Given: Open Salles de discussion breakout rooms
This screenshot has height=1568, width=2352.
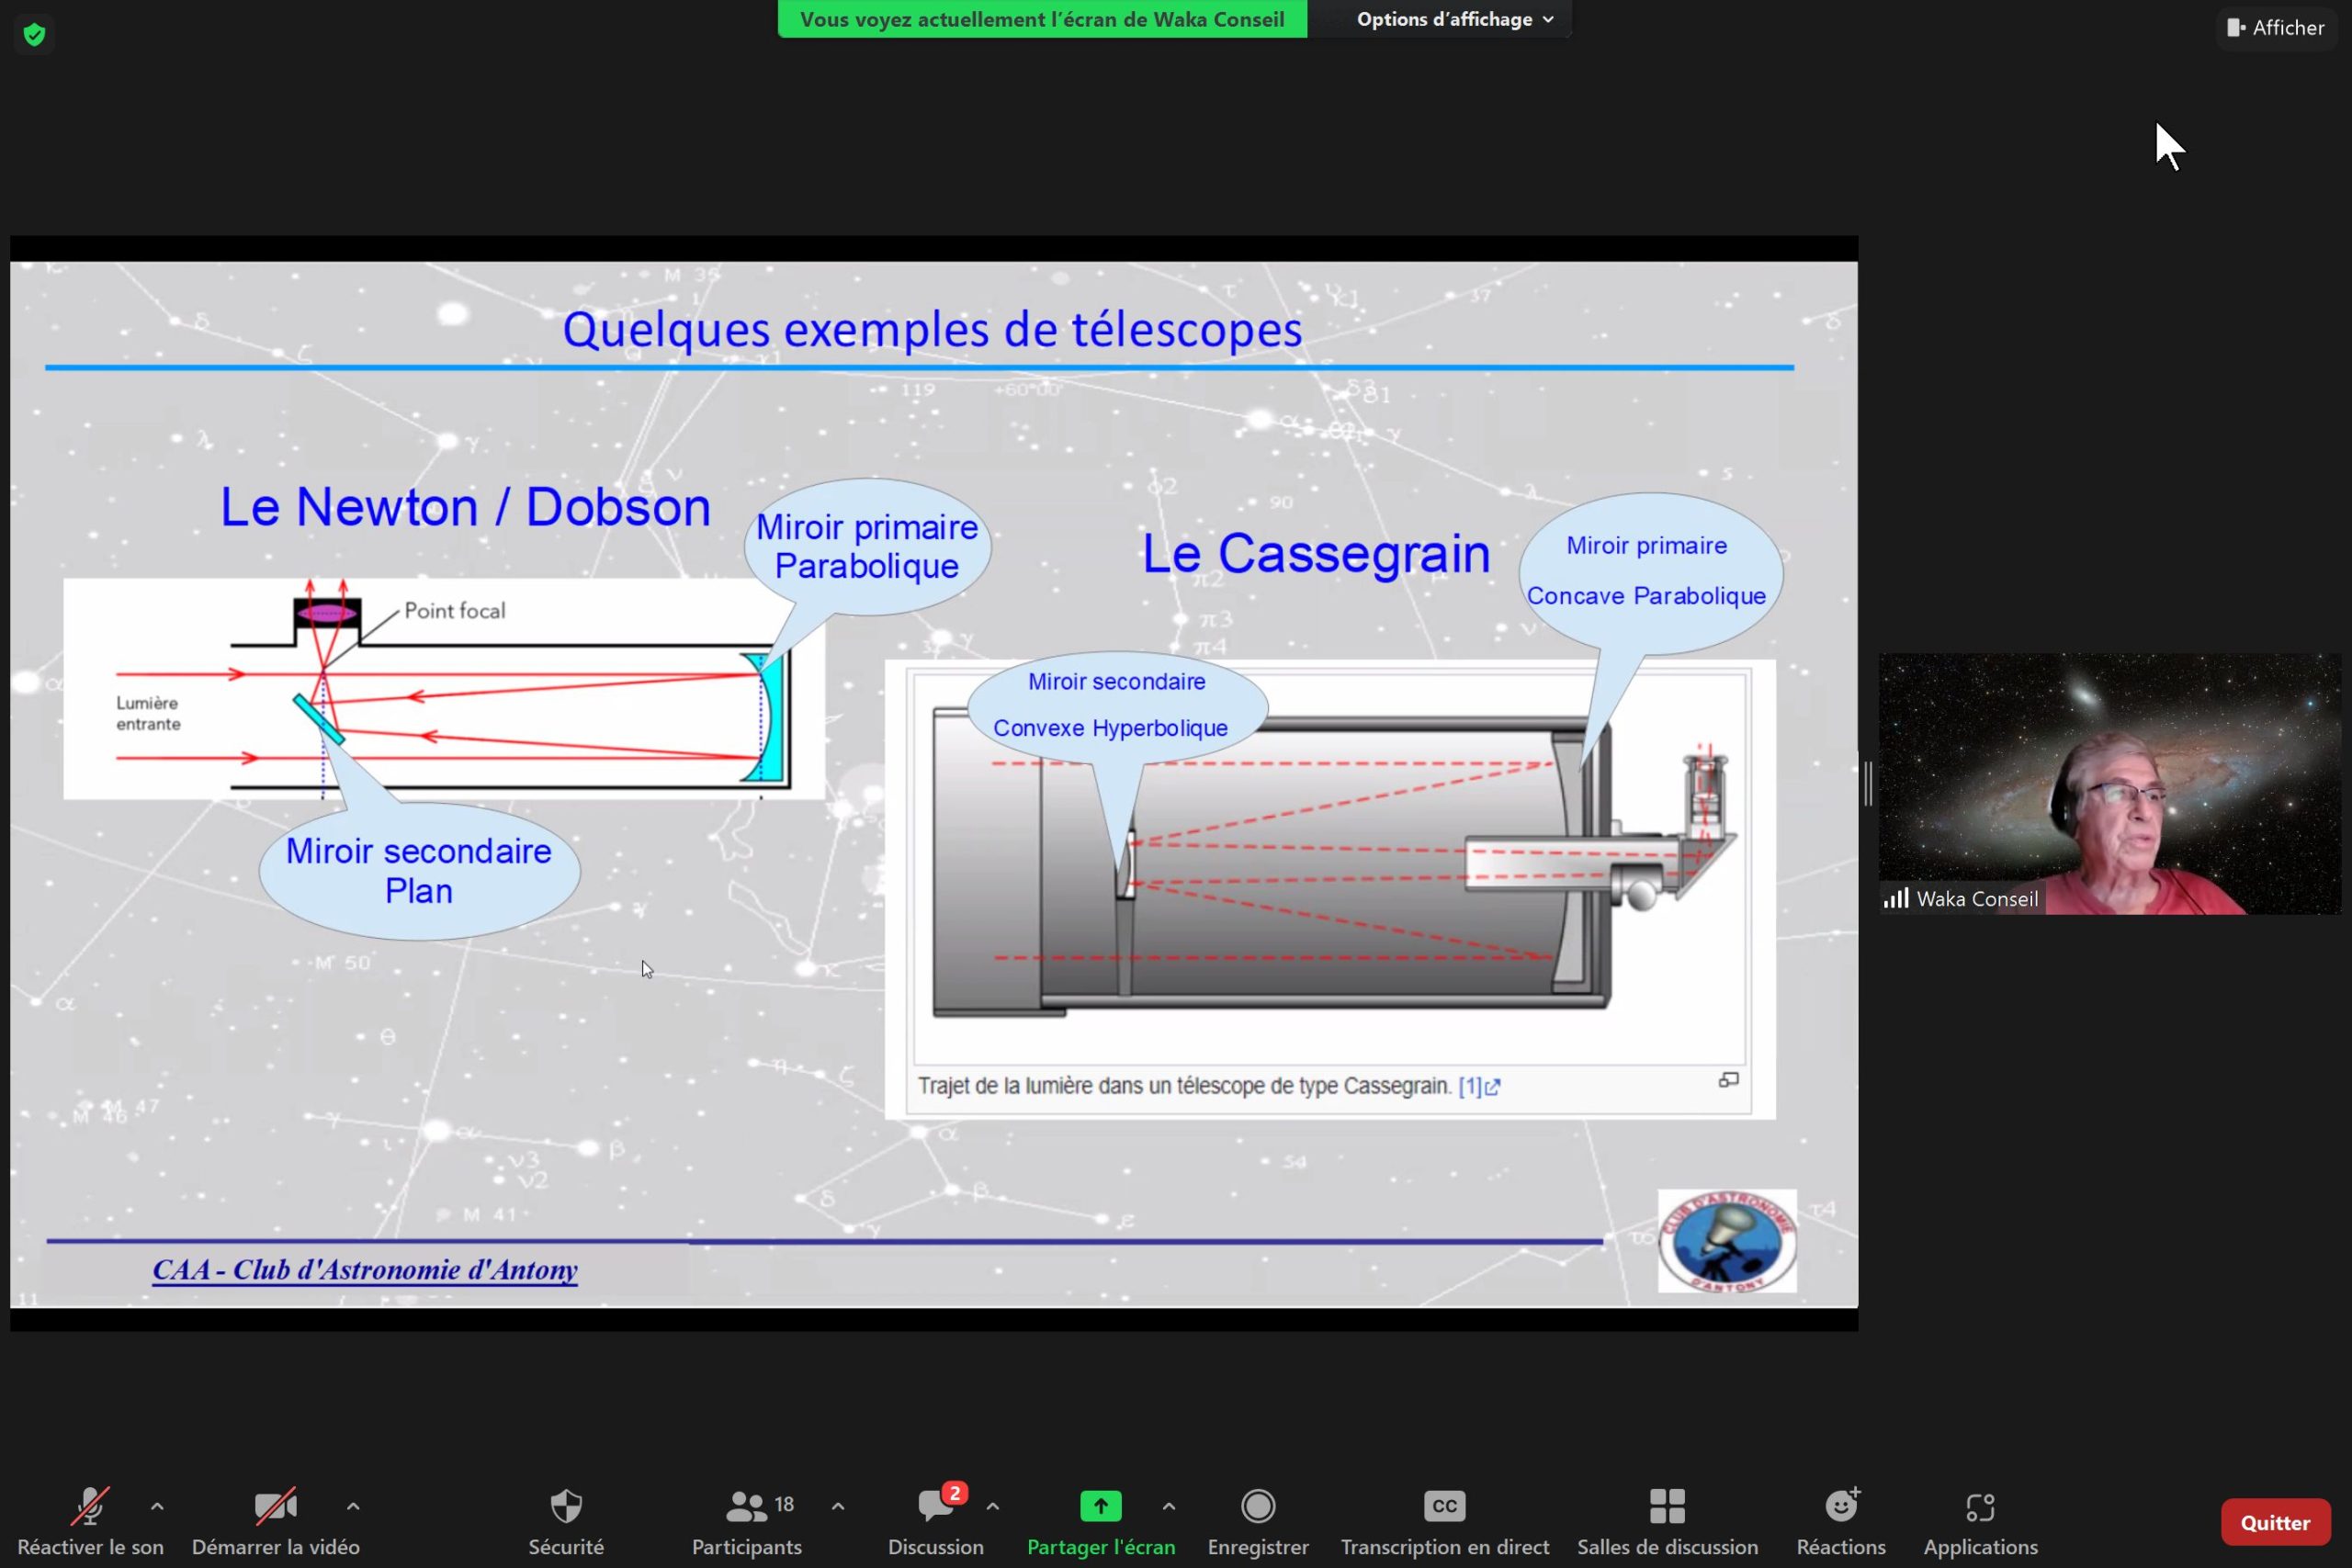Looking at the screenshot, I should (x=1667, y=1521).
